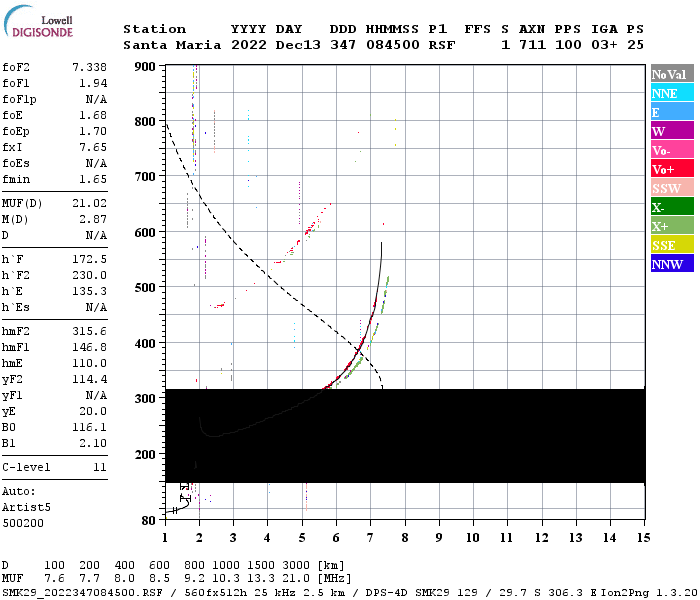Click the 900 km height axis label

[x=145, y=67]
